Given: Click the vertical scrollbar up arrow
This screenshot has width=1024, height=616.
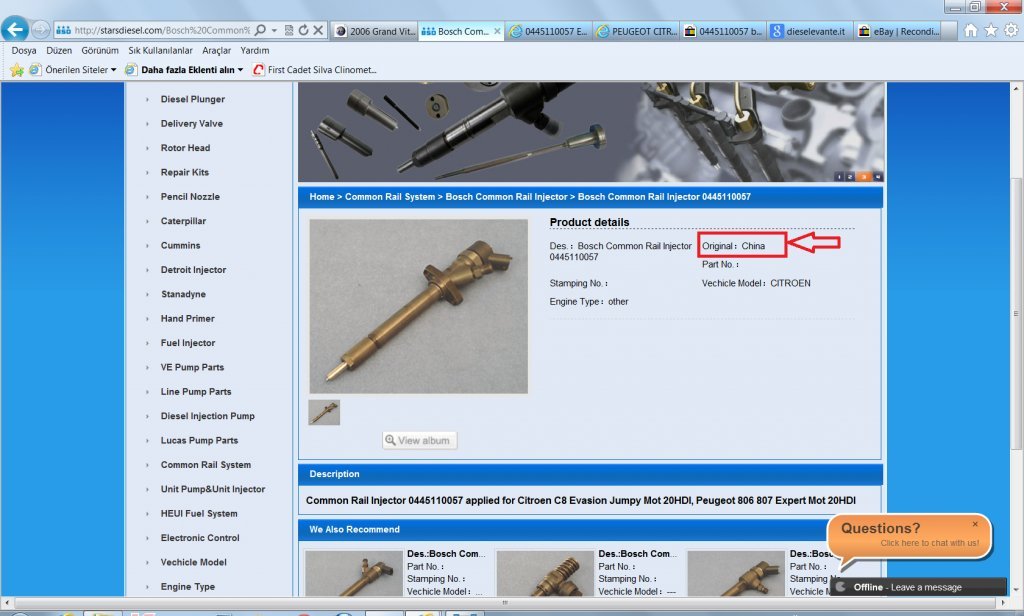Looking at the screenshot, I should (1016, 88).
